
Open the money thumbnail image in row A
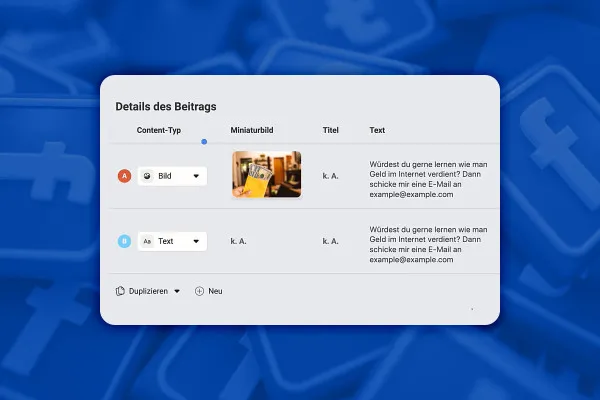267,174
